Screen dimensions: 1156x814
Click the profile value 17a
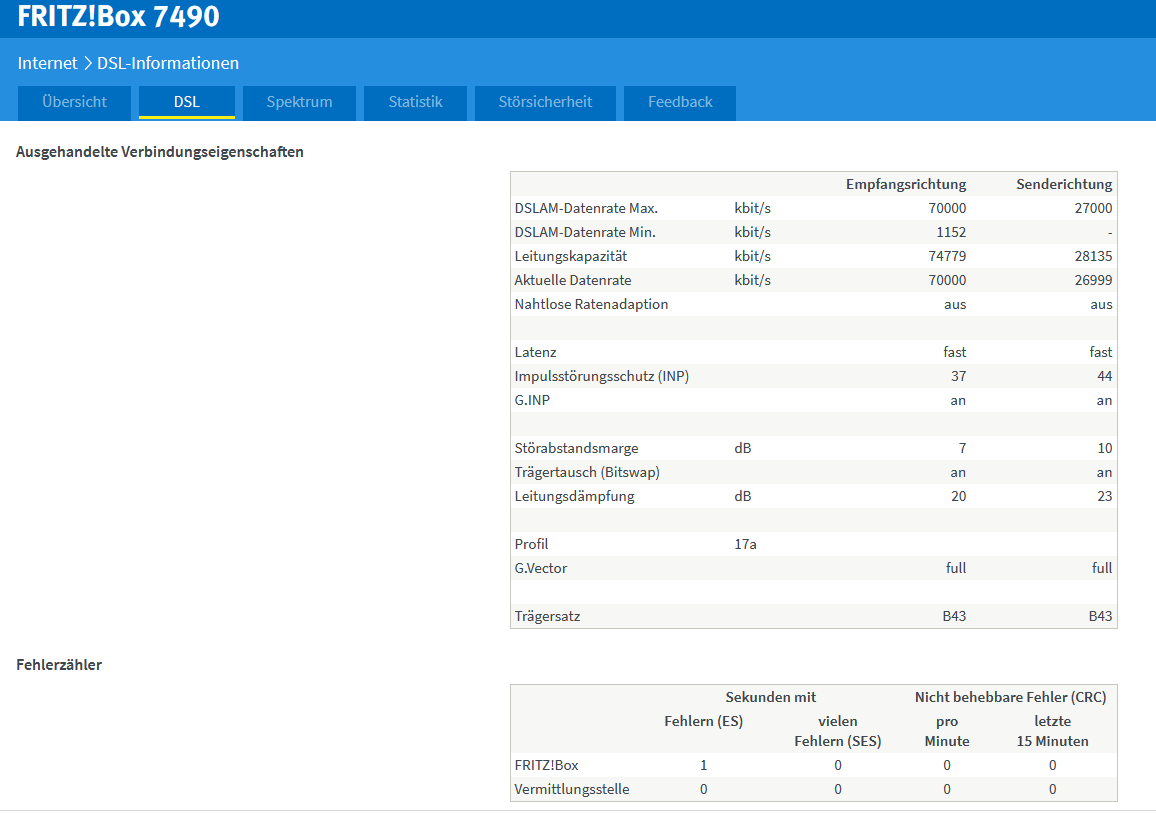(745, 544)
